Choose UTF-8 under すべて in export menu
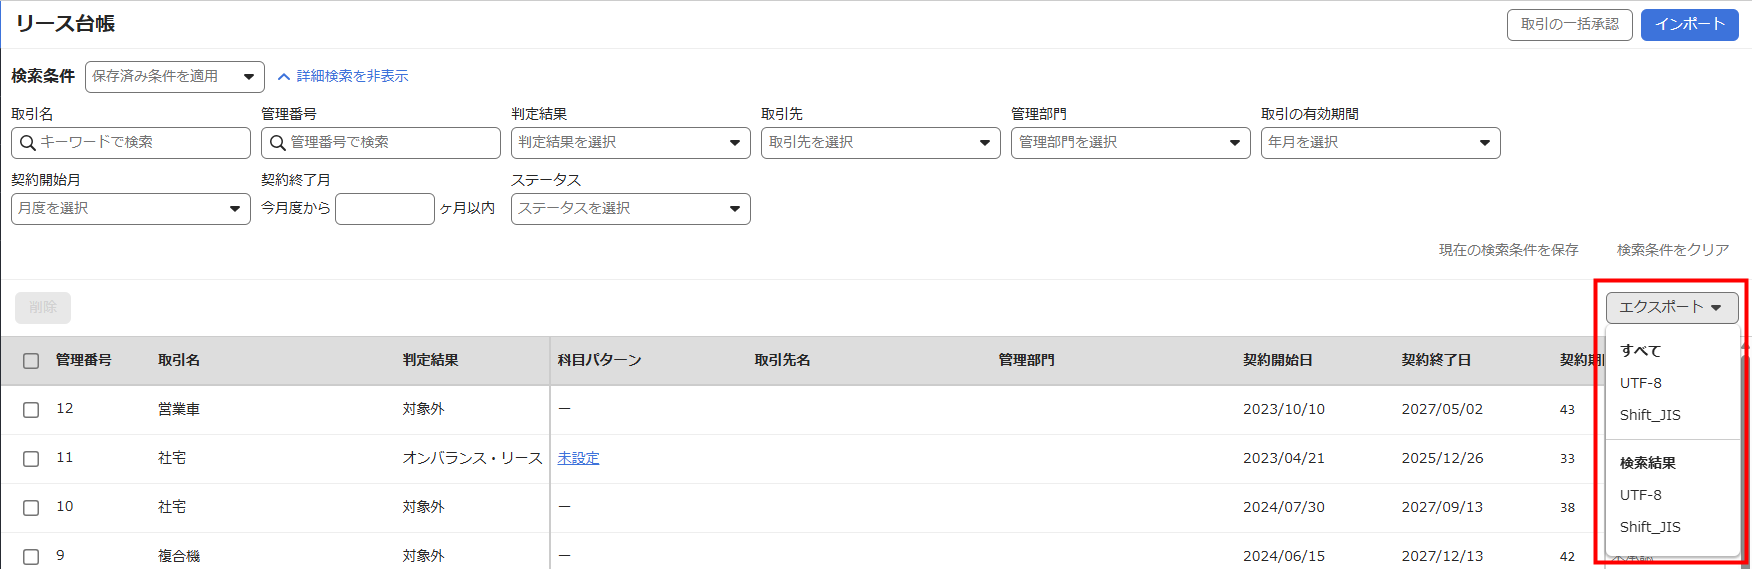Image resolution: width=1752 pixels, height=569 pixels. [x=1641, y=383]
